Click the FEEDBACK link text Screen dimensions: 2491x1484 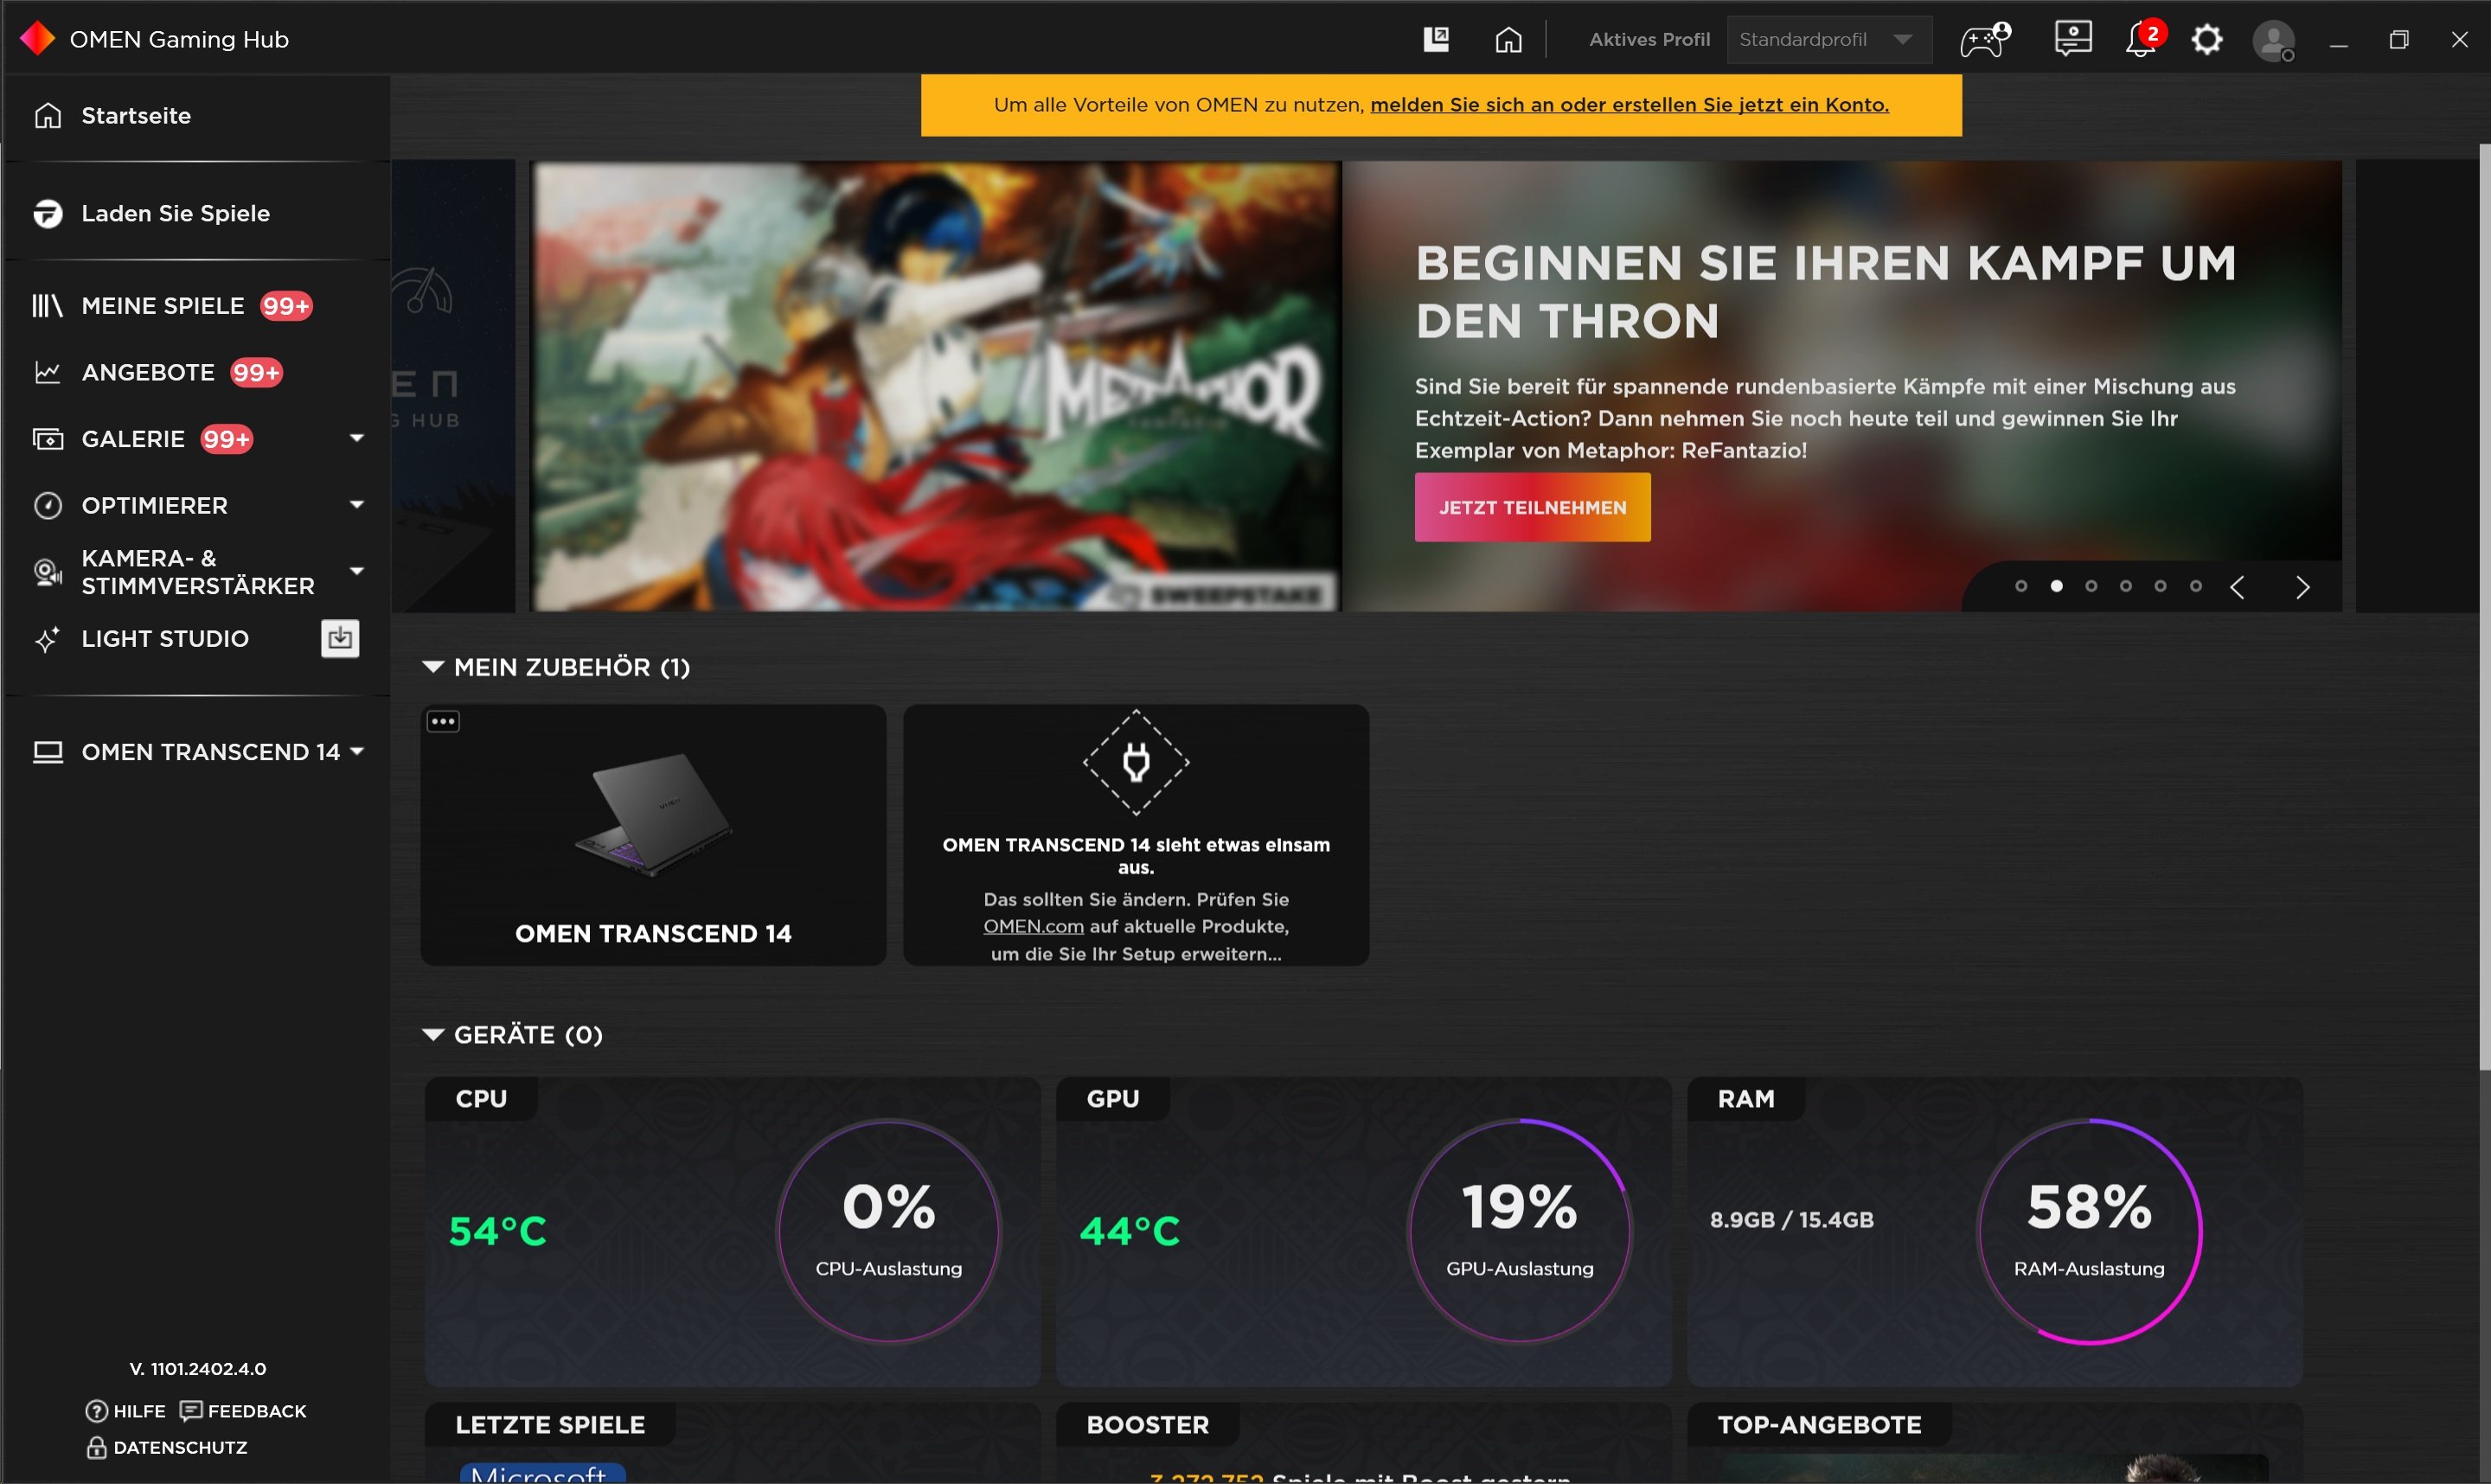coord(257,1411)
